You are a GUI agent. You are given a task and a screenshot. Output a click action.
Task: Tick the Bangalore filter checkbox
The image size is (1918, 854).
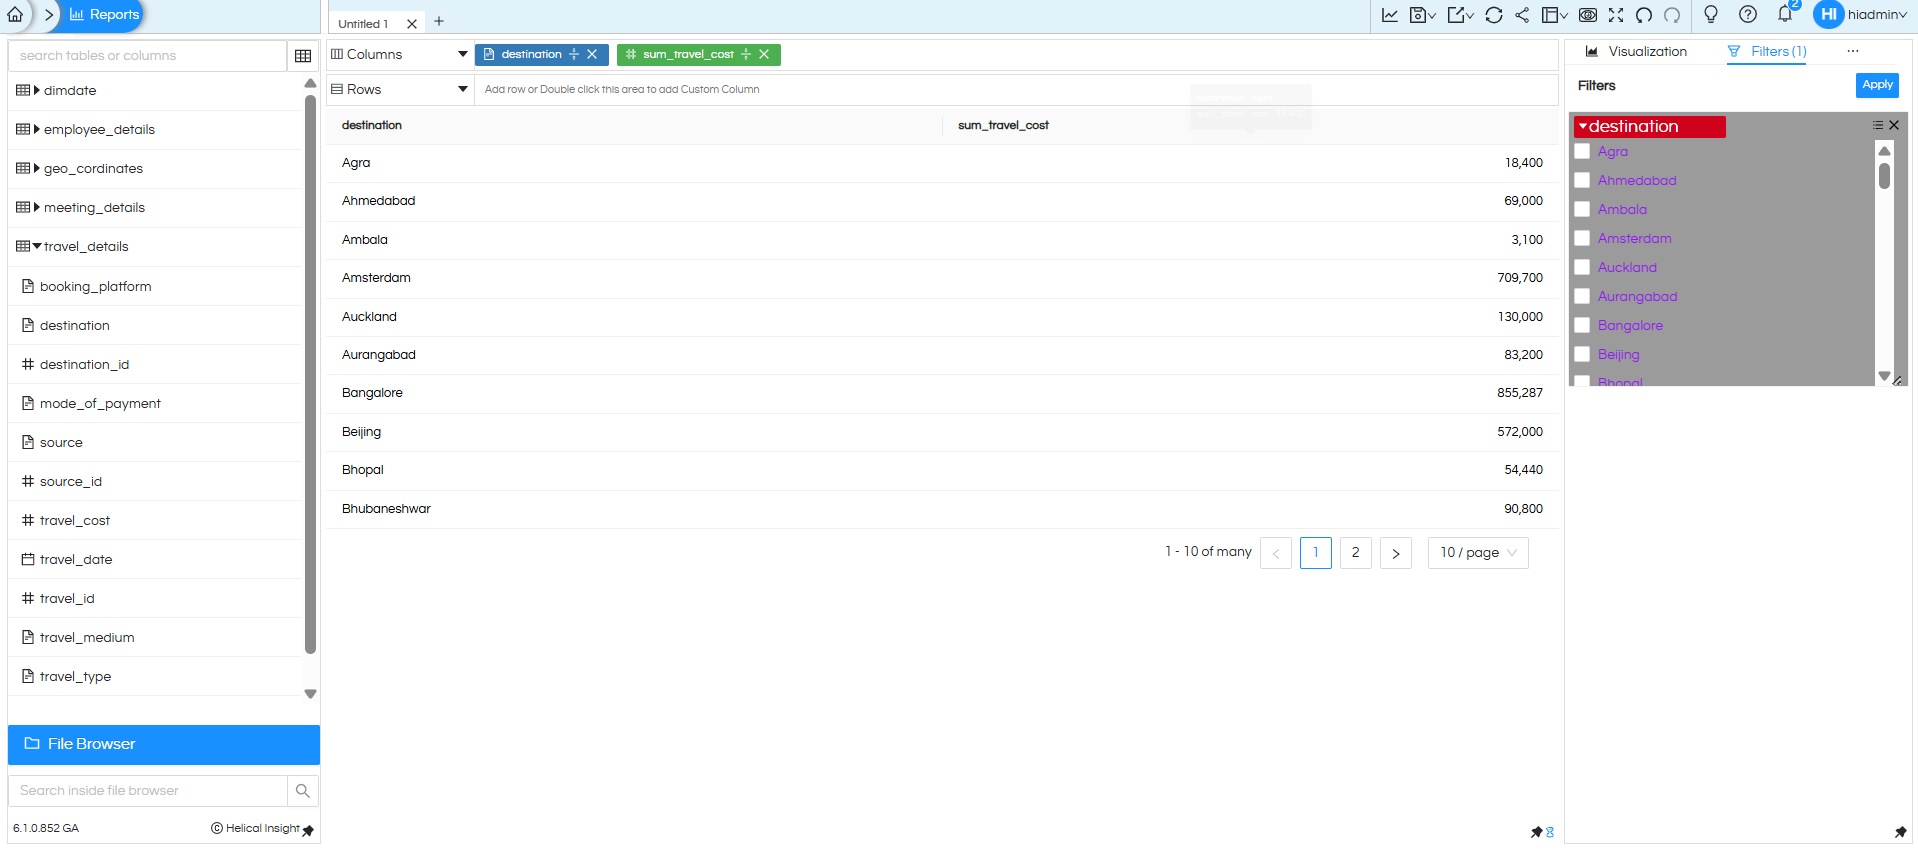point(1582,326)
